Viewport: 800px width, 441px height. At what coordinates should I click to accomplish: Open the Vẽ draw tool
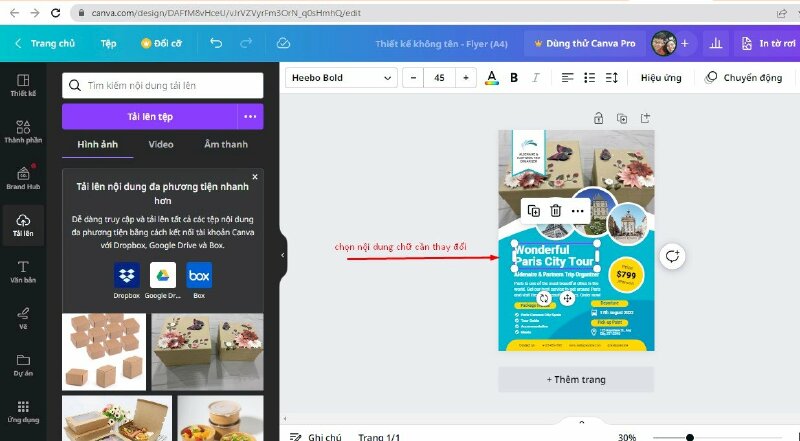coord(23,318)
